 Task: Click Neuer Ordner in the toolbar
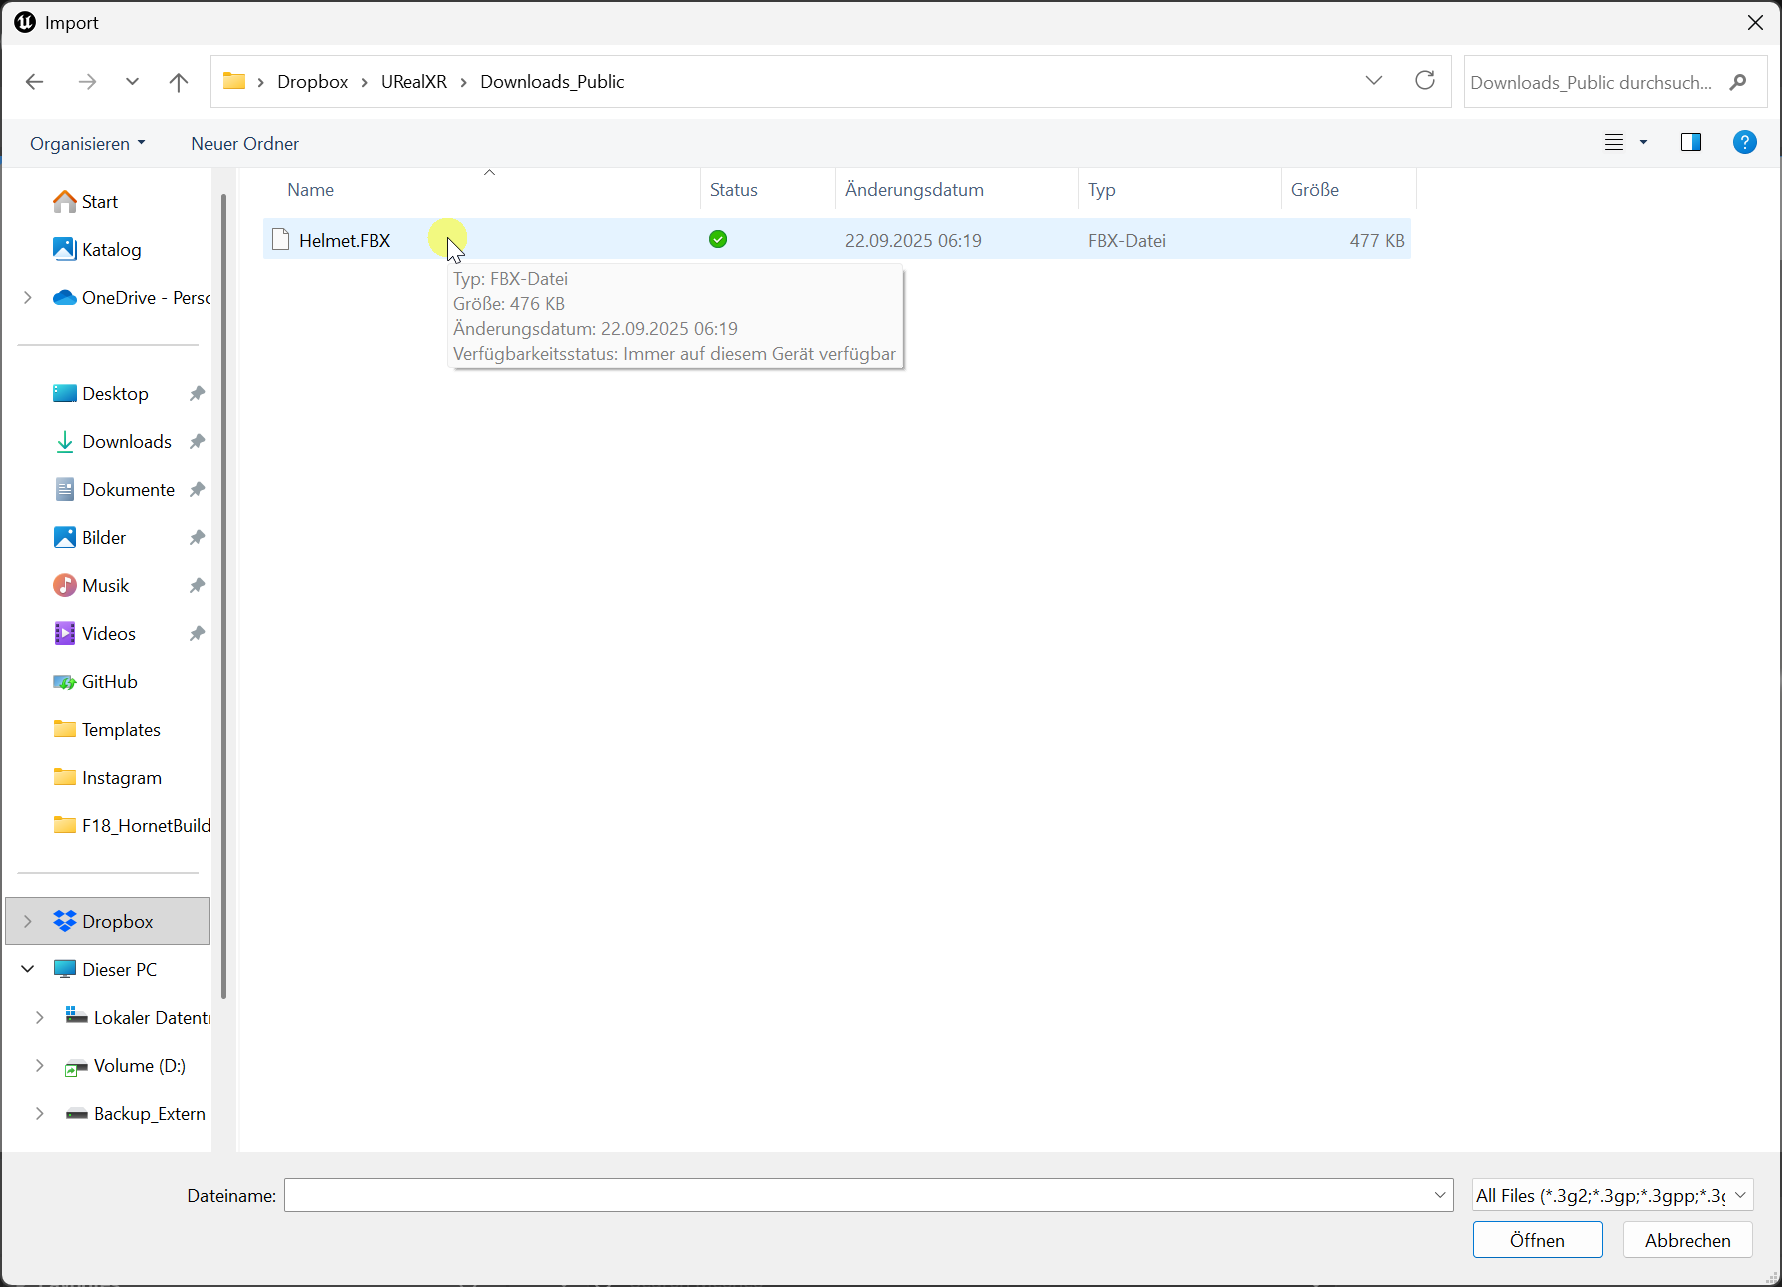tap(245, 143)
